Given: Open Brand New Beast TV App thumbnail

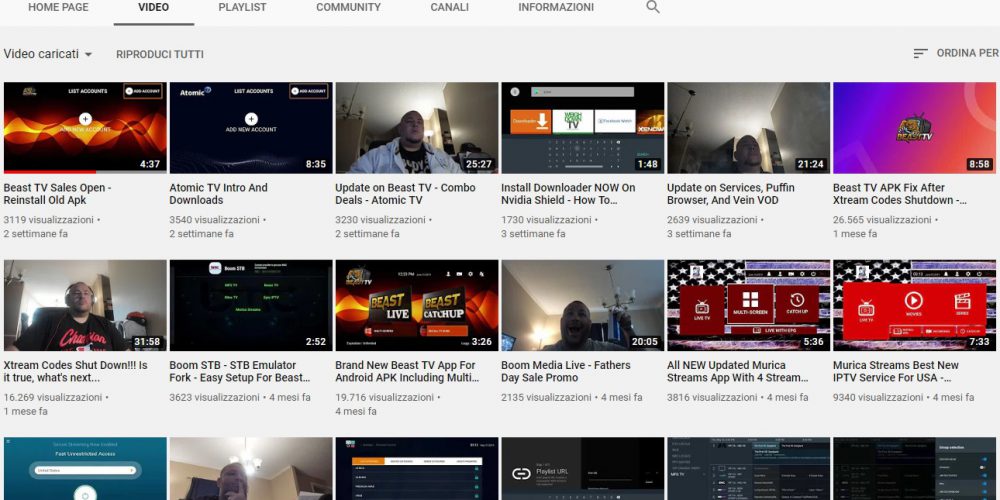Looking at the screenshot, I should click(417, 305).
